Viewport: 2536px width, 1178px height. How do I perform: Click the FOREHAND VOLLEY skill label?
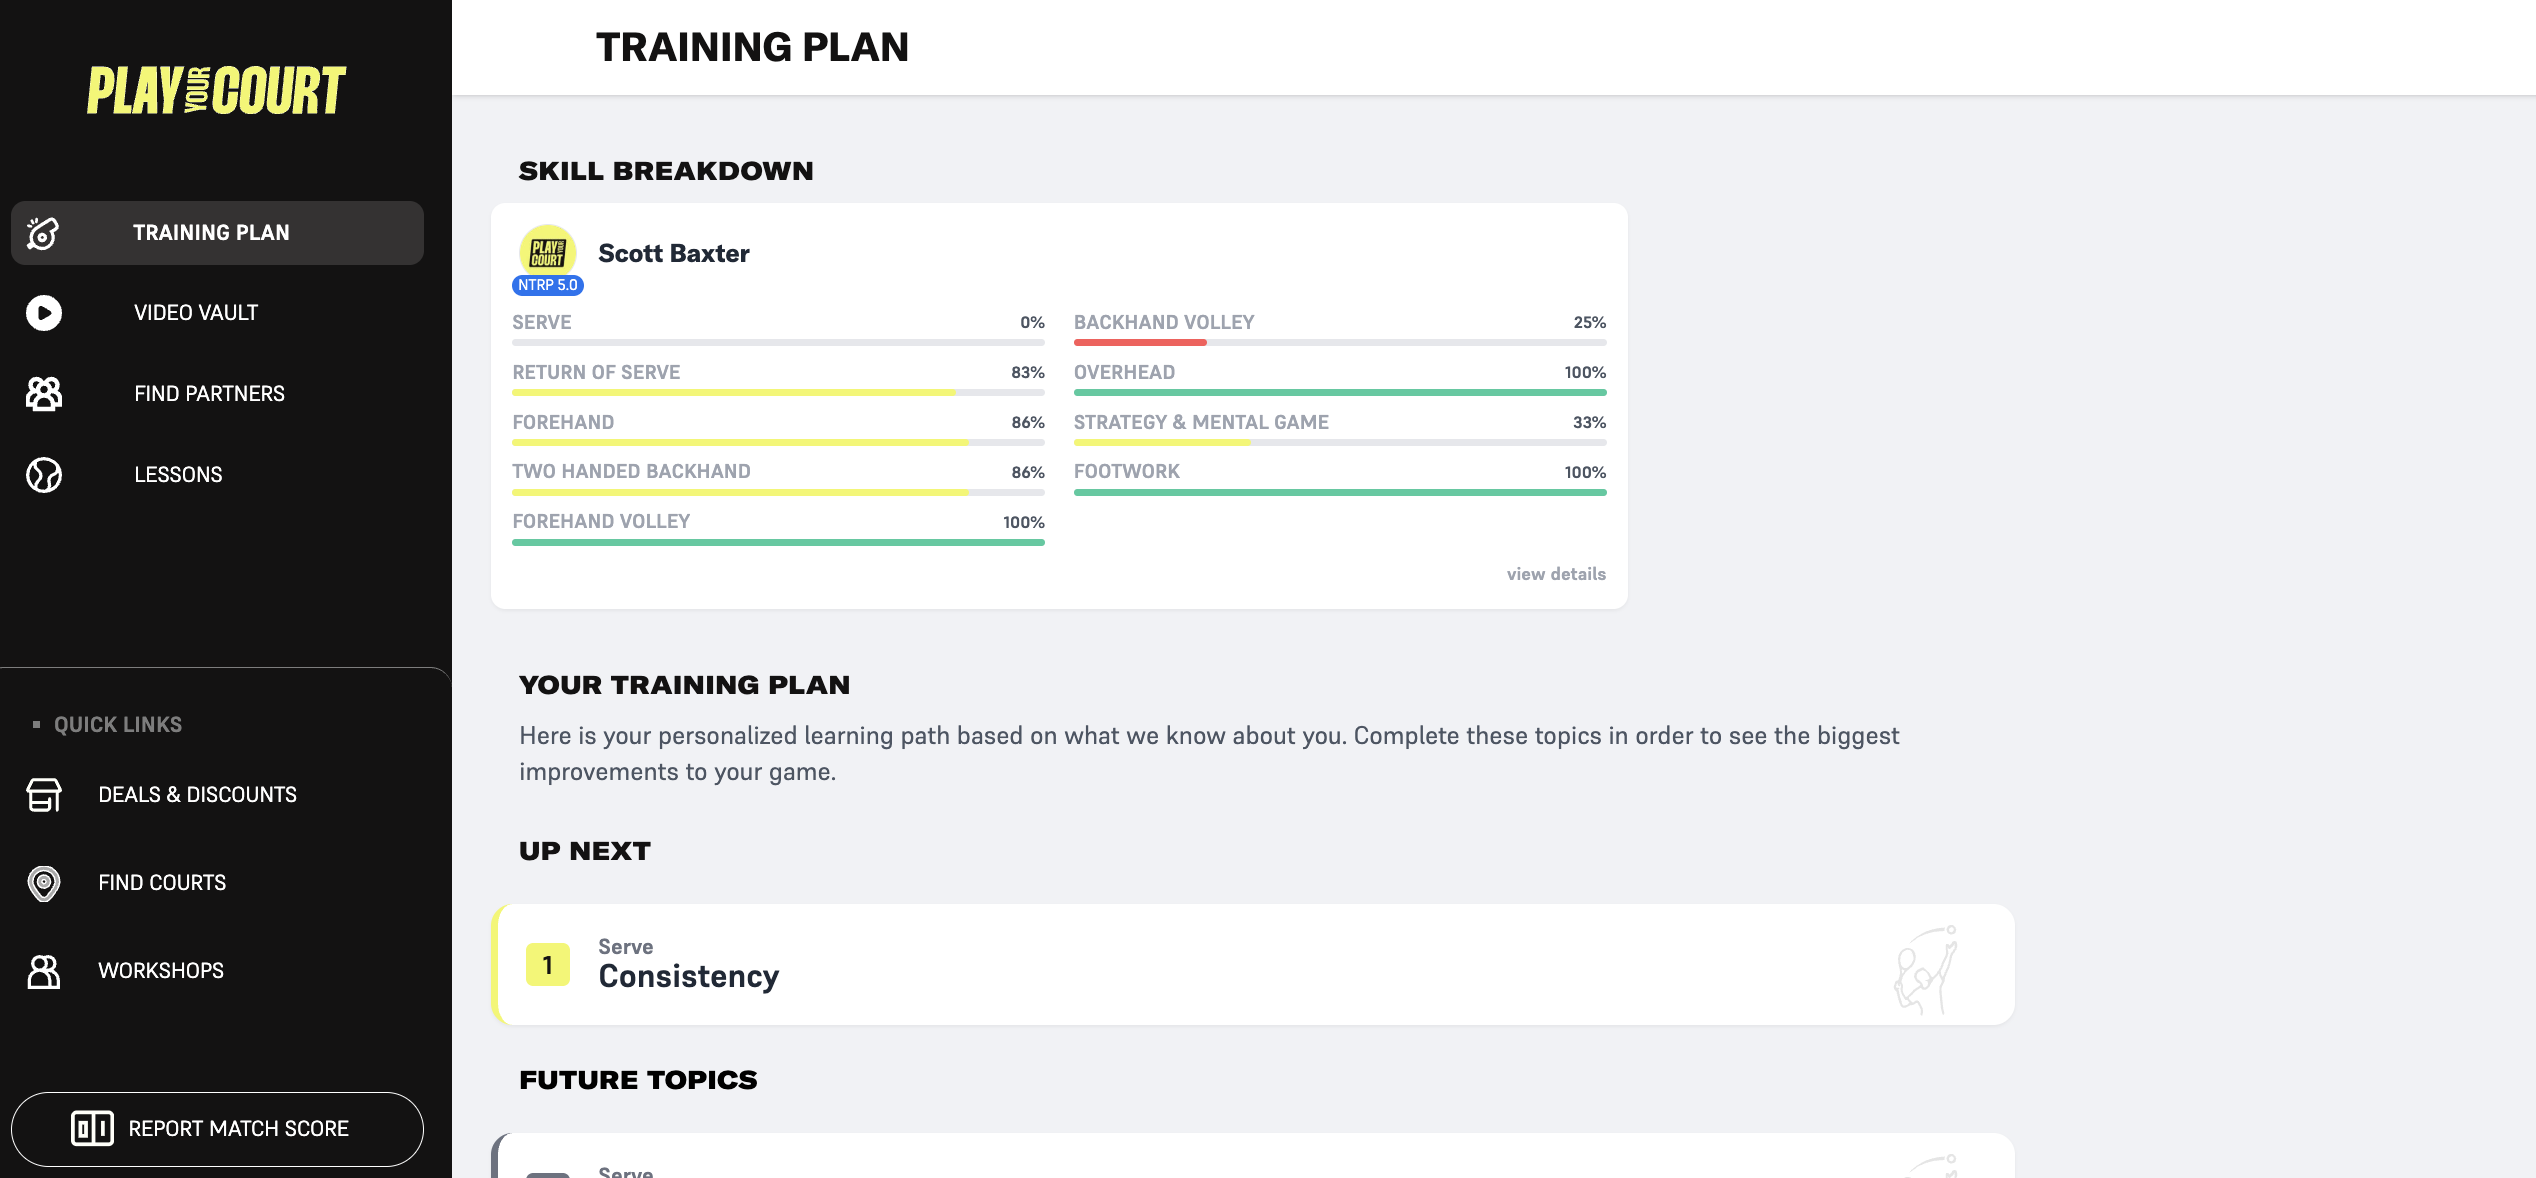click(x=601, y=521)
